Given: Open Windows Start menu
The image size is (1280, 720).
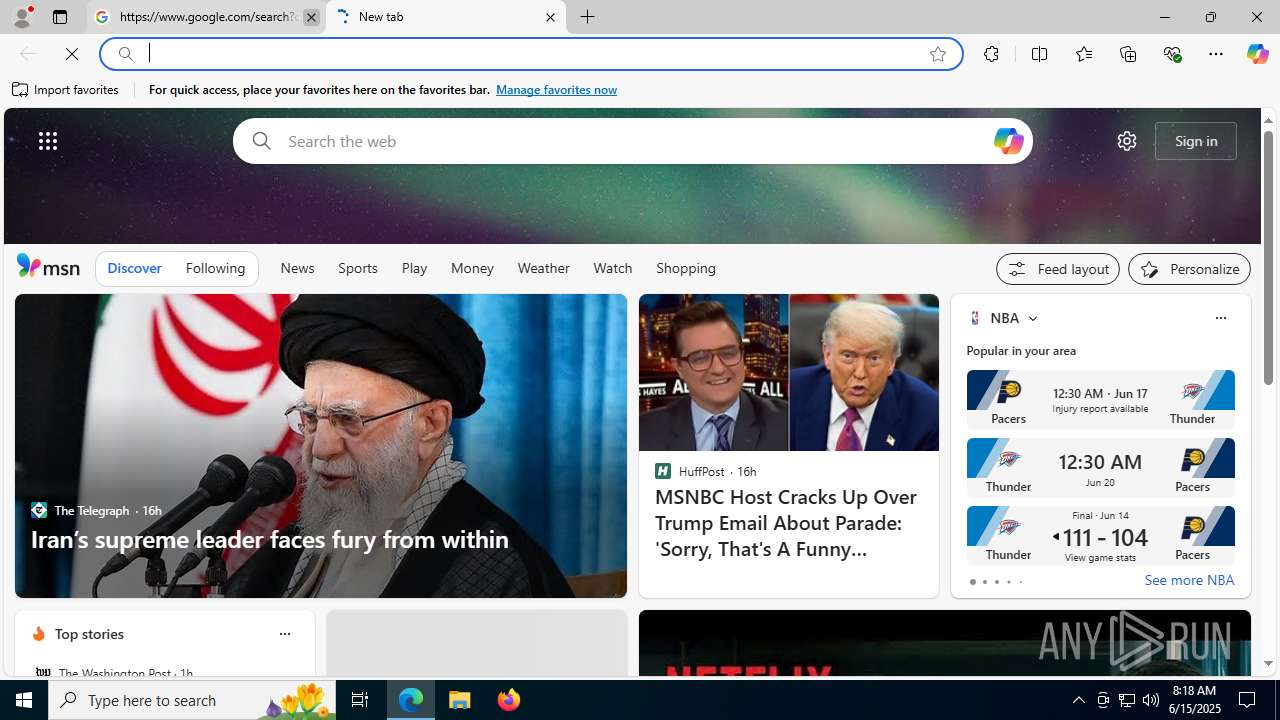Looking at the screenshot, I should 24,700.
